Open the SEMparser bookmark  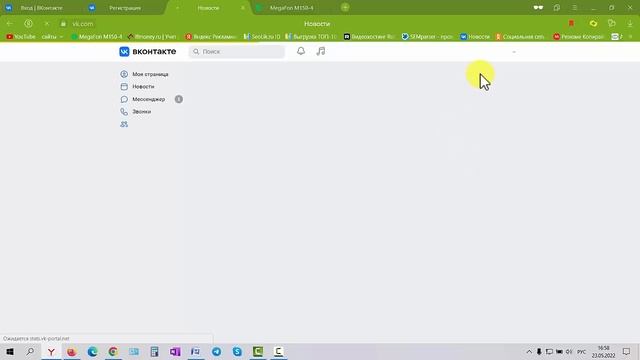[x=427, y=37]
